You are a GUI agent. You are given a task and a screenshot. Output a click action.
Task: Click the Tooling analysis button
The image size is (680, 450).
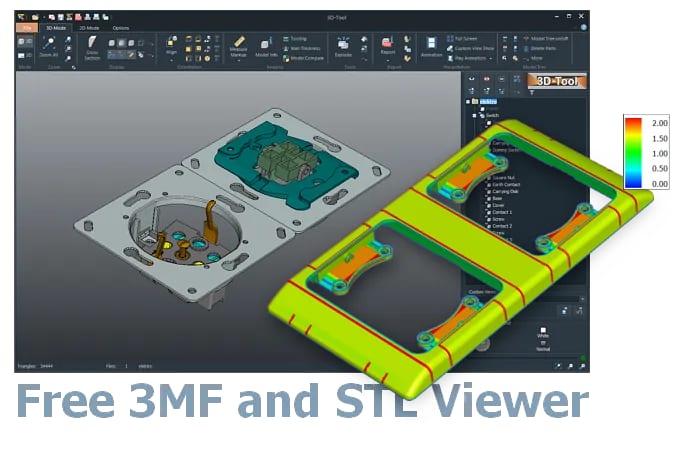[295, 39]
